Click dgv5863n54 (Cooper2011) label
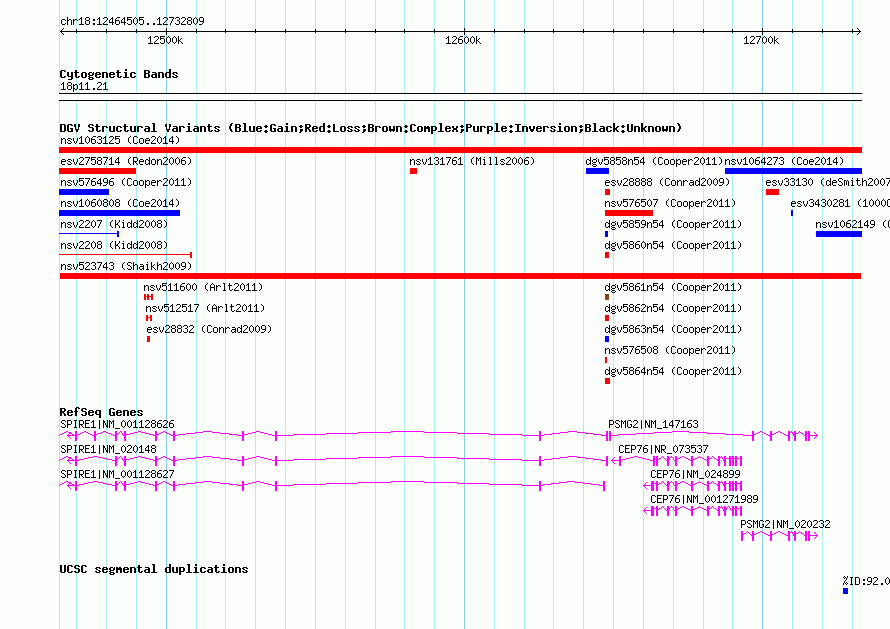This screenshot has width=890, height=629. coord(673,329)
